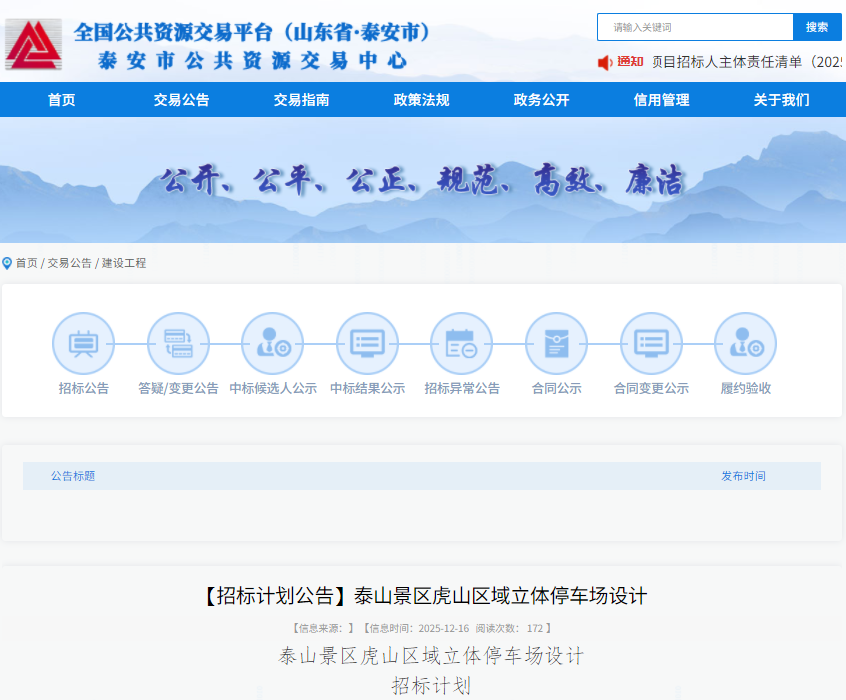This screenshot has height=700, width=846.
Task: Open the 招标异常公告 icon
Action: [x=461, y=344]
